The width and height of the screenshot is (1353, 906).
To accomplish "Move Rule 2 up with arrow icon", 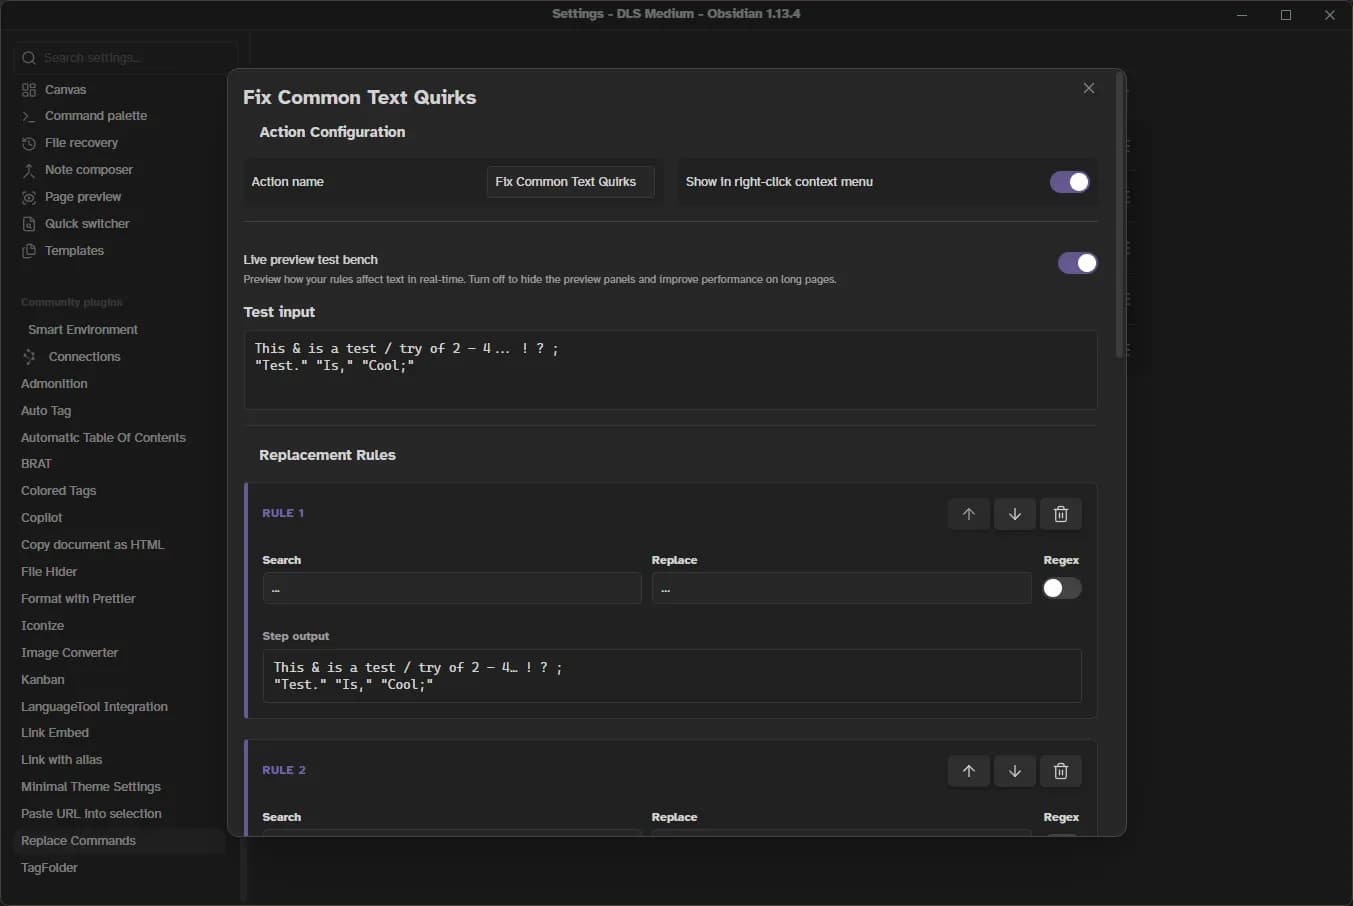I will coord(968,771).
